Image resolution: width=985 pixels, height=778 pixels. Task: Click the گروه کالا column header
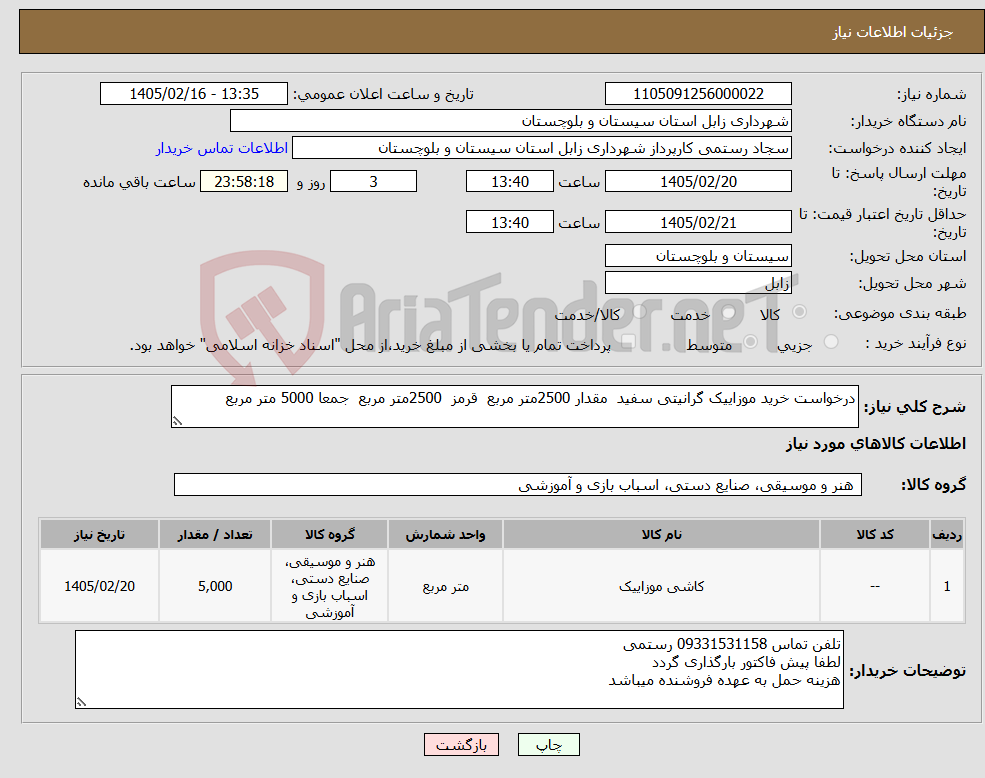[329, 534]
